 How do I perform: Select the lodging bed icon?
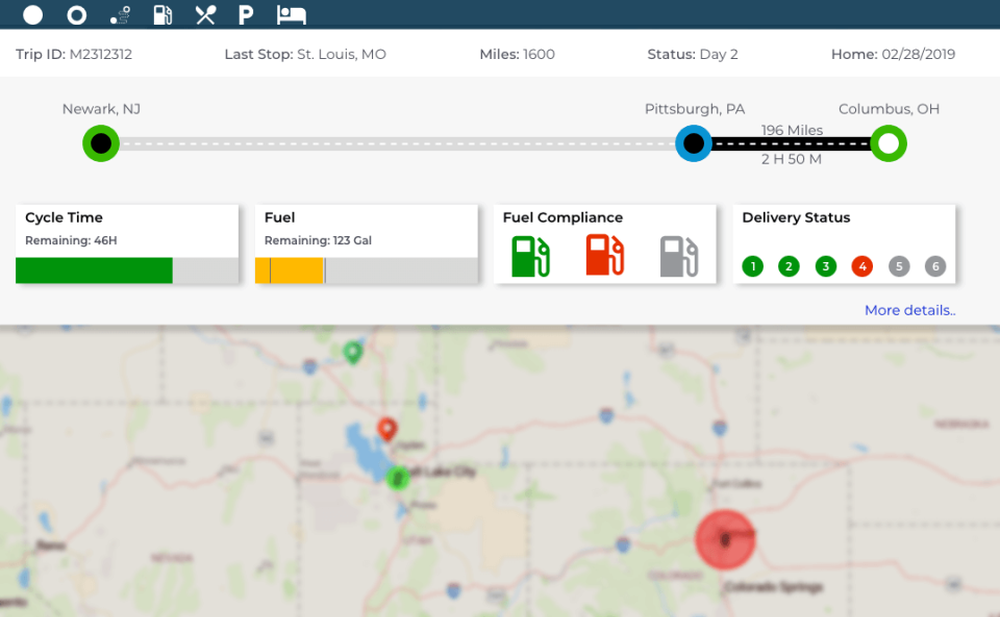(291, 15)
